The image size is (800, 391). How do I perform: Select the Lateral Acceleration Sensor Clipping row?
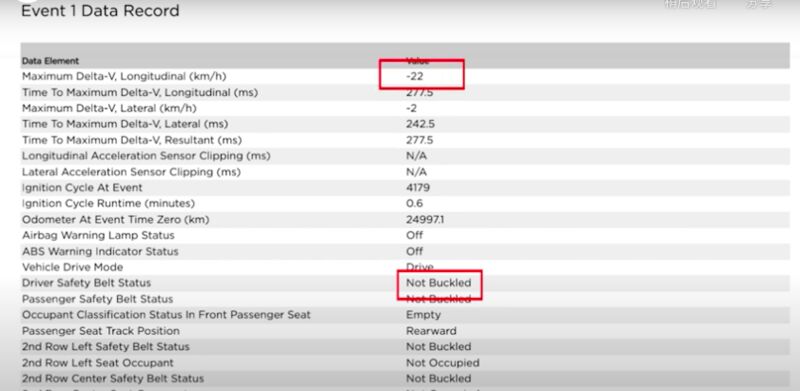(x=405, y=172)
